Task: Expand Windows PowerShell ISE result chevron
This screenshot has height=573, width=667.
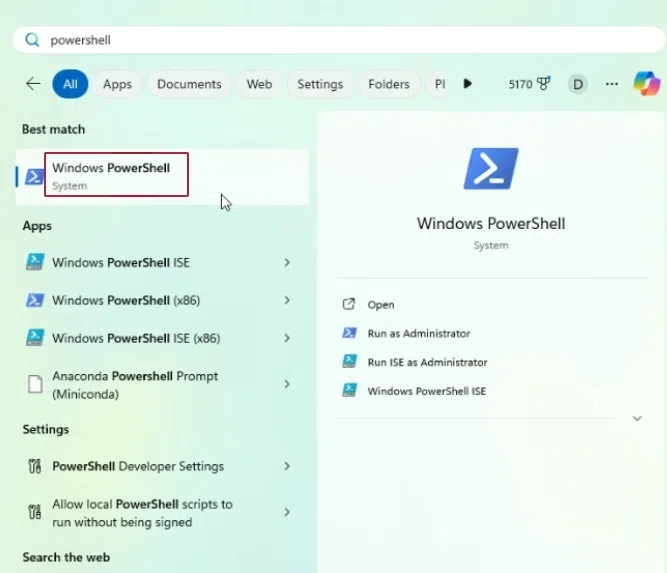Action: [x=287, y=262]
